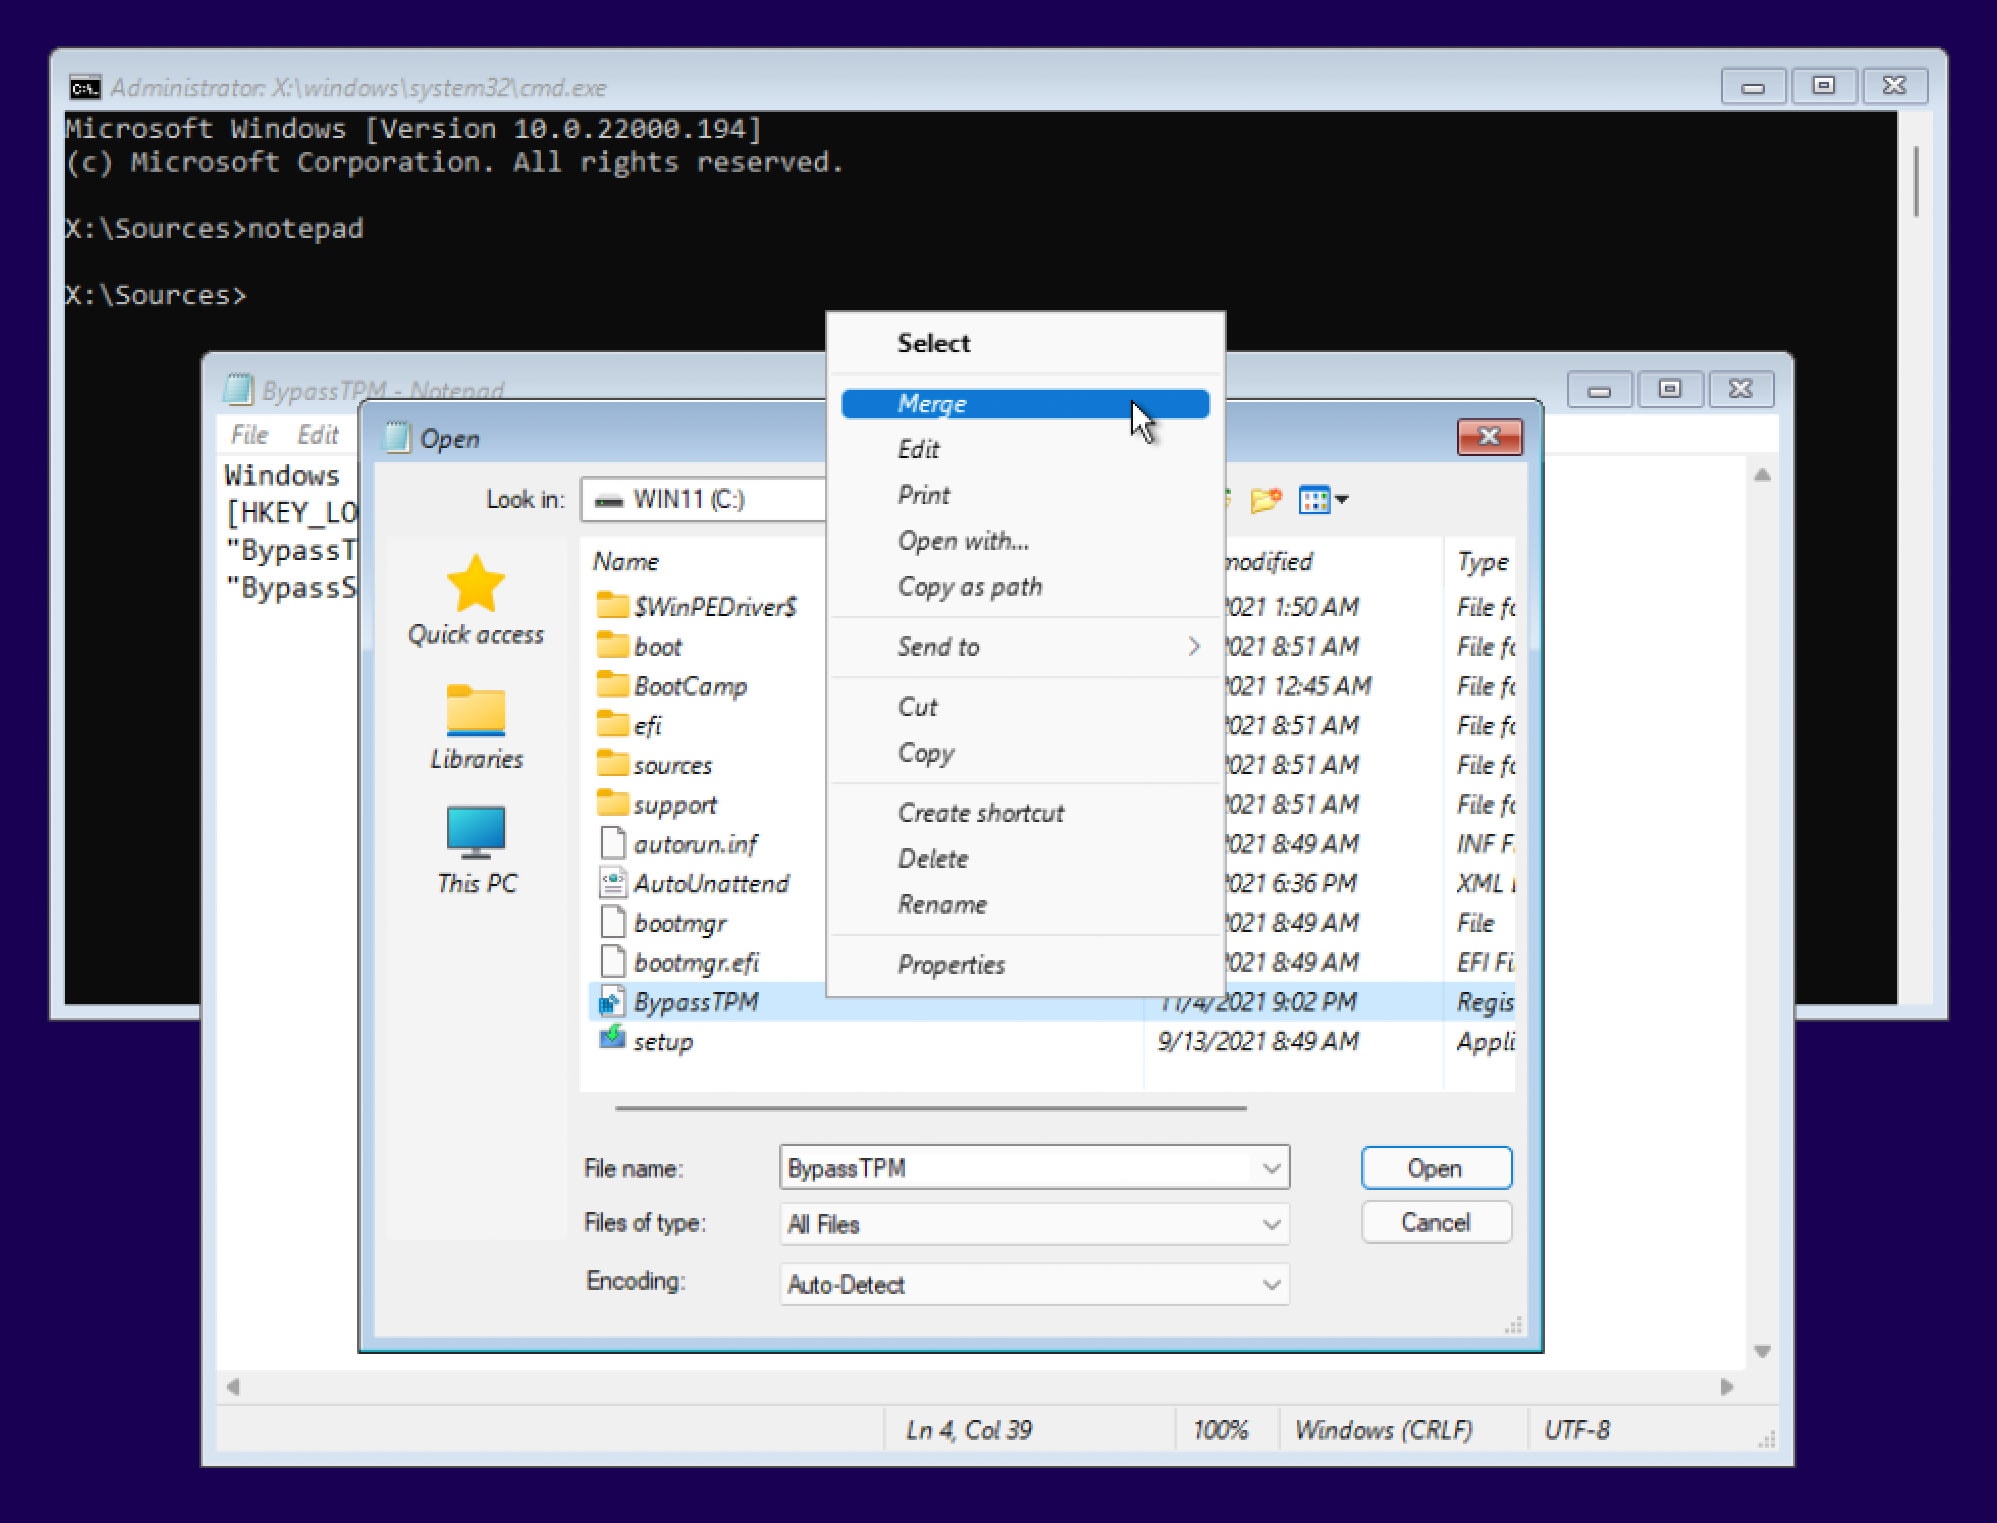Viewport: 1997px width, 1523px height.
Task: Open the Encoding dropdown
Action: tap(1272, 1284)
